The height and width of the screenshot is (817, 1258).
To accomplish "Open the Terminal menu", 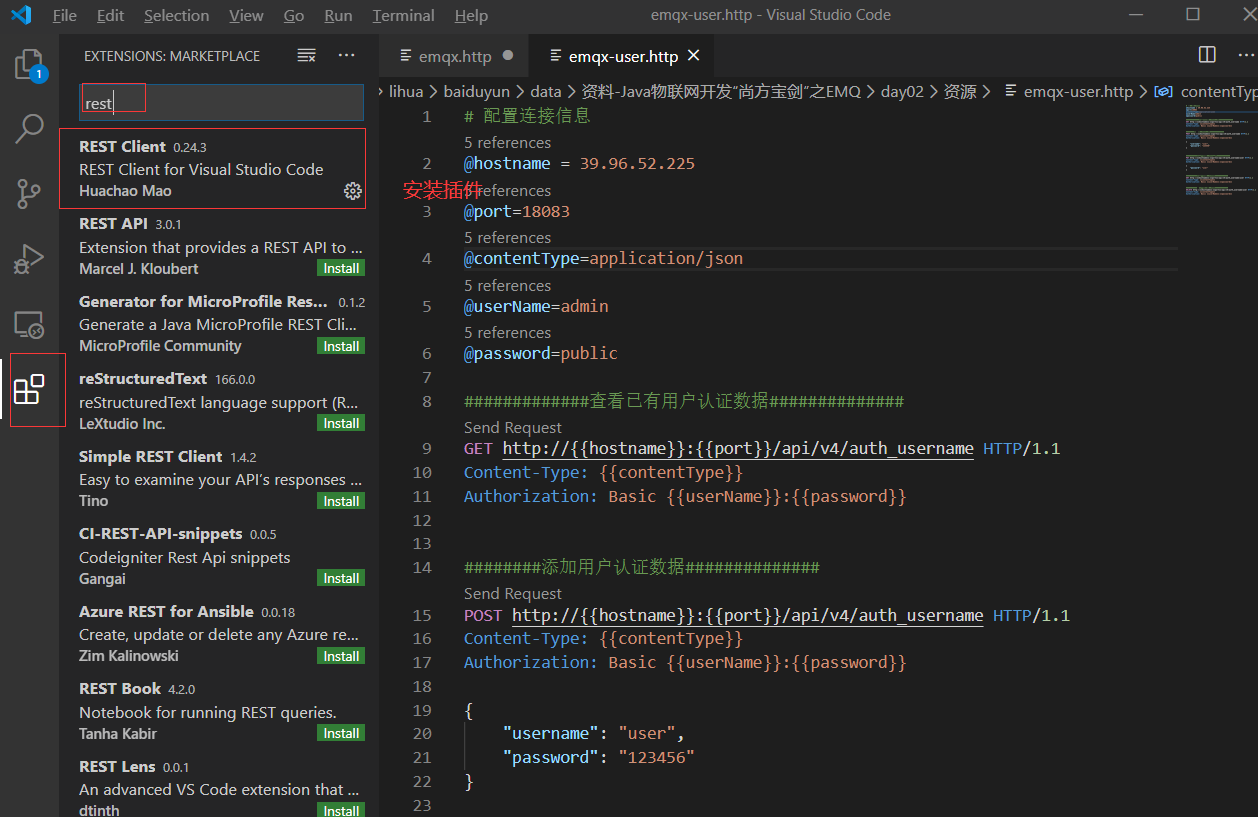I will click(x=403, y=15).
